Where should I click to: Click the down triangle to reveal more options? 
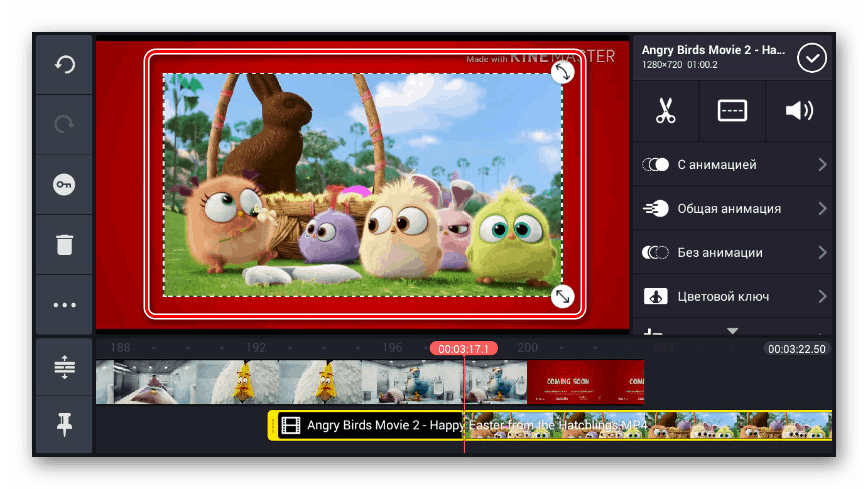732,331
